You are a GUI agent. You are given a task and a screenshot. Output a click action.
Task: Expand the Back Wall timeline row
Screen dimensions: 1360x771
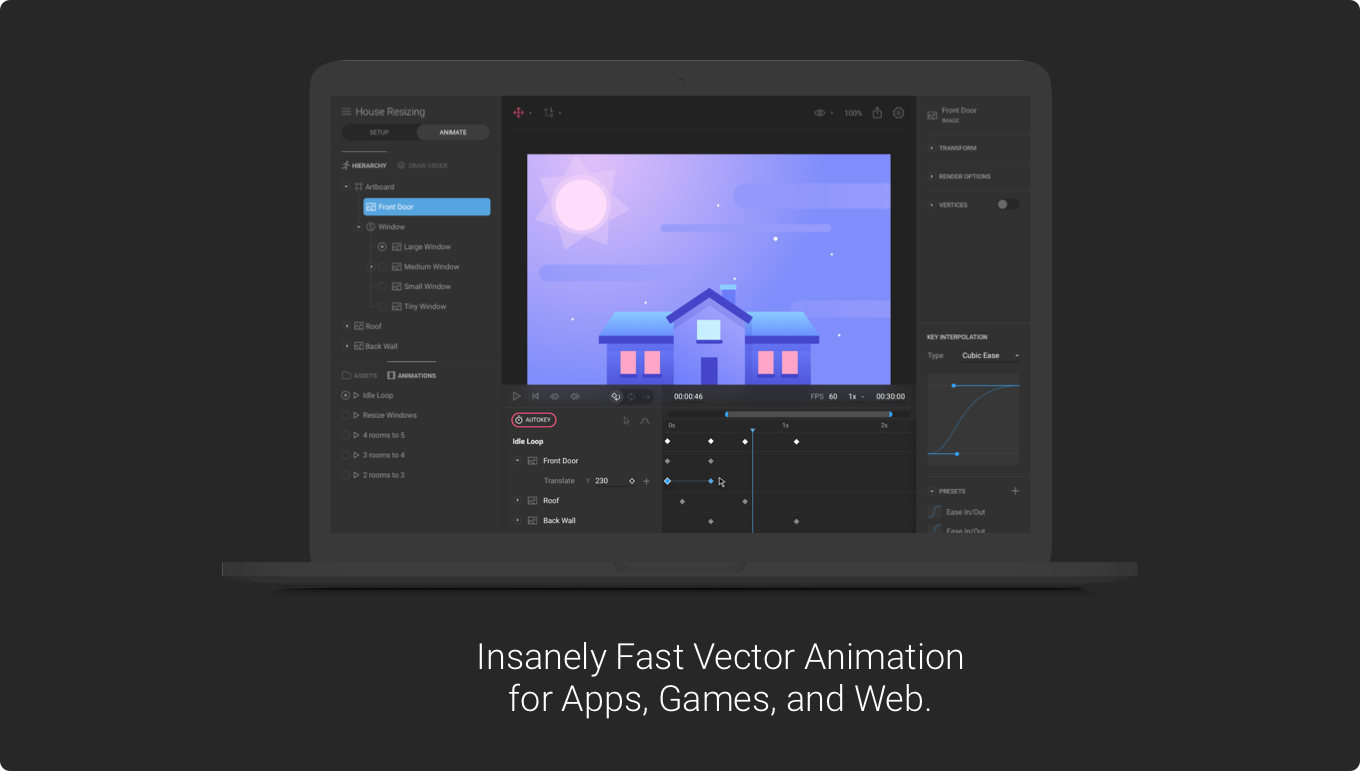pos(517,521)
